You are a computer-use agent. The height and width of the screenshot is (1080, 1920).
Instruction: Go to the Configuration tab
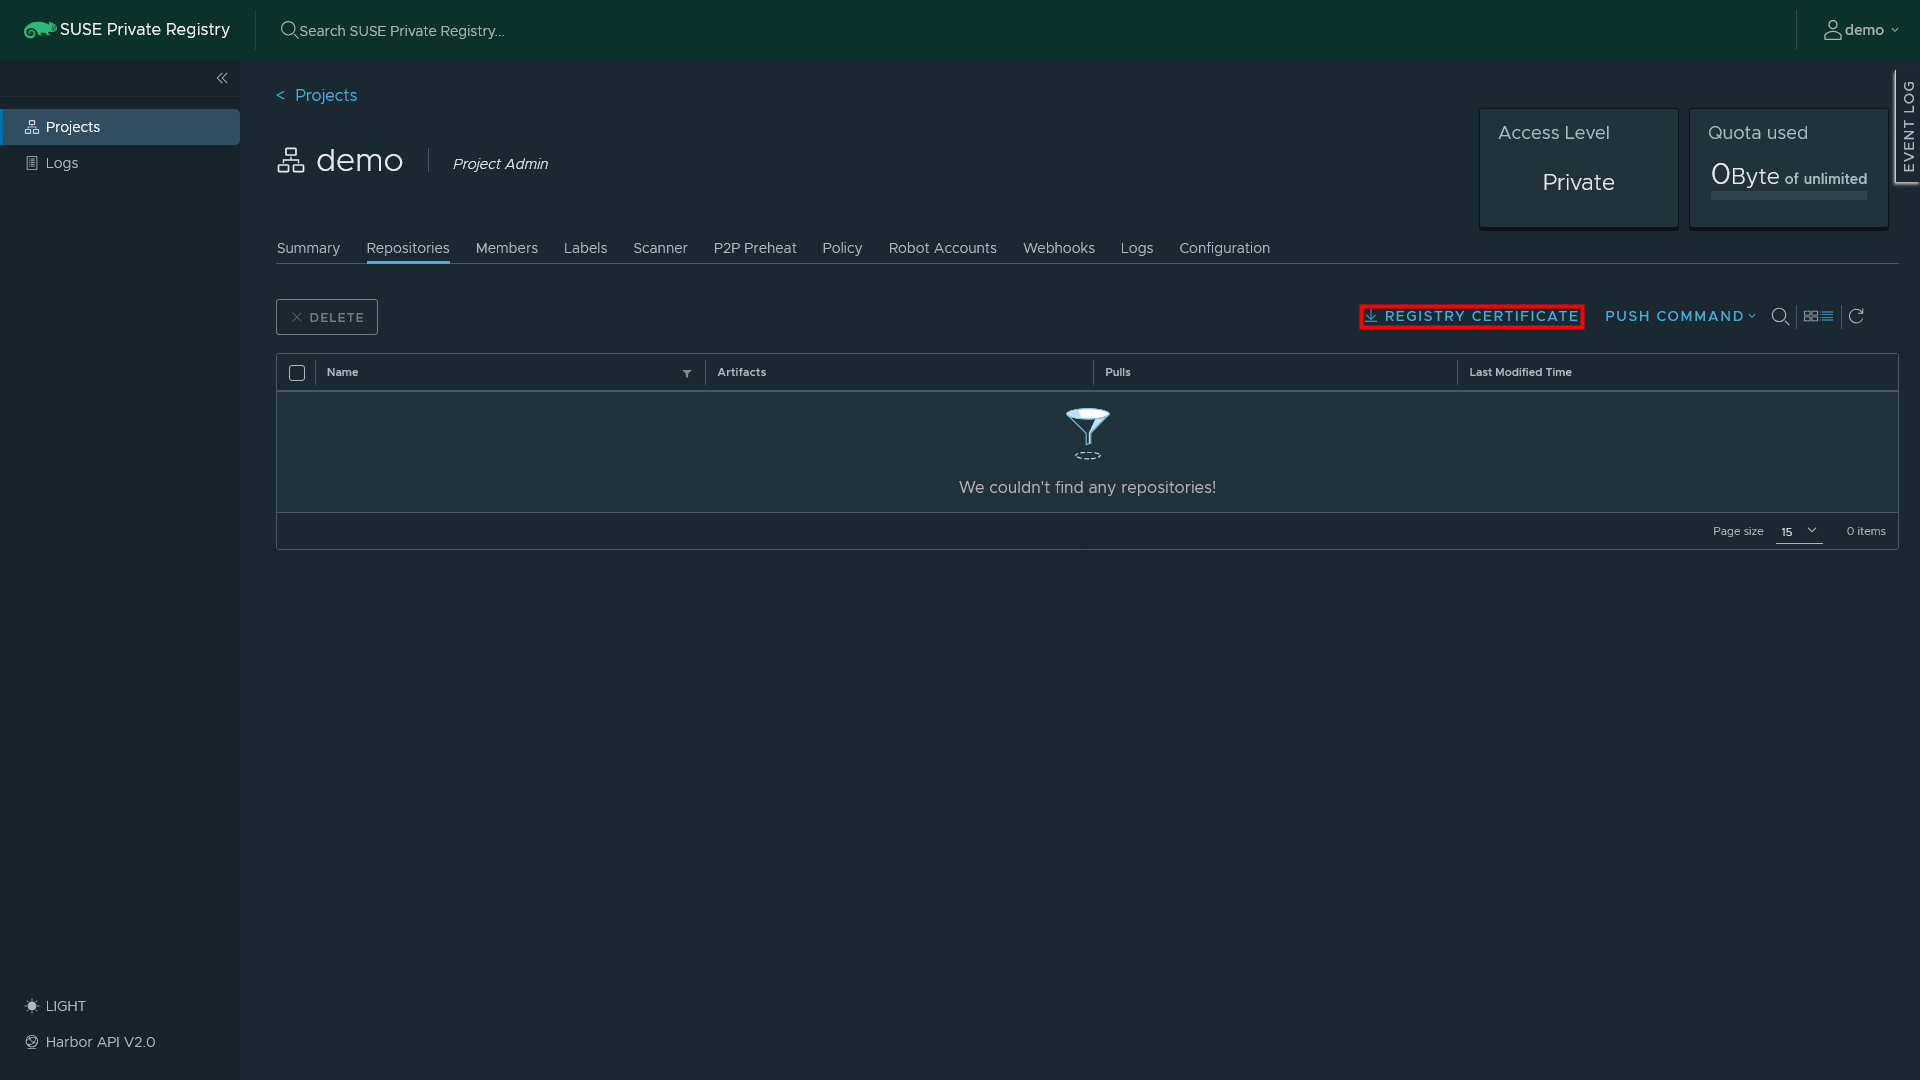click(1224, 248)
